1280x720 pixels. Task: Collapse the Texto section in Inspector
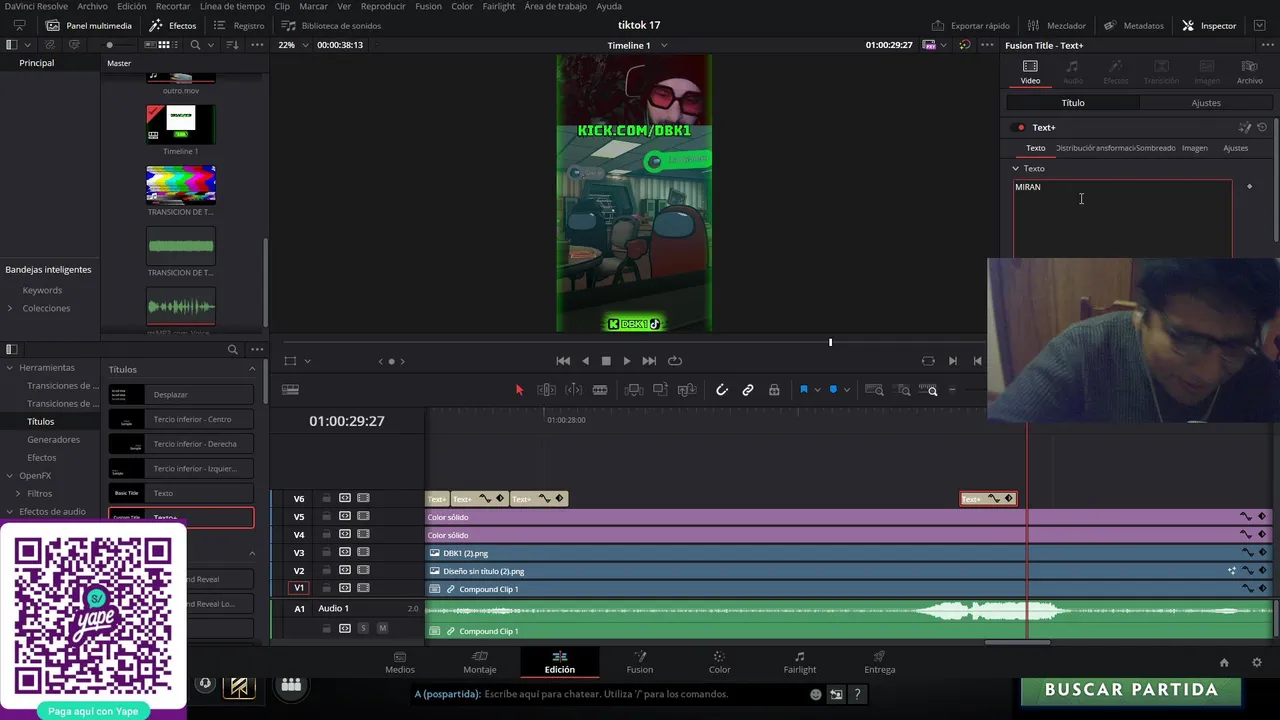(x=1016, y=168)
